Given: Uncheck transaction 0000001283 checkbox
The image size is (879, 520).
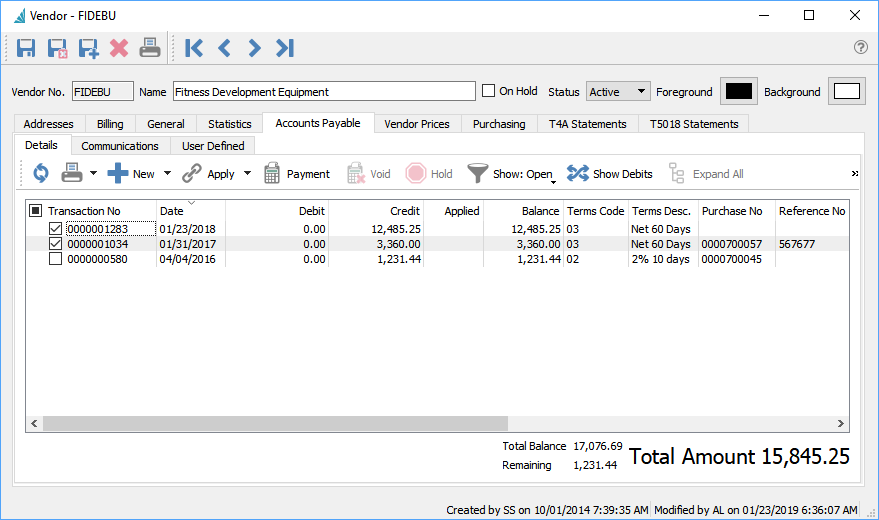Looking at the screenshot, I should (x=55, y=229).
